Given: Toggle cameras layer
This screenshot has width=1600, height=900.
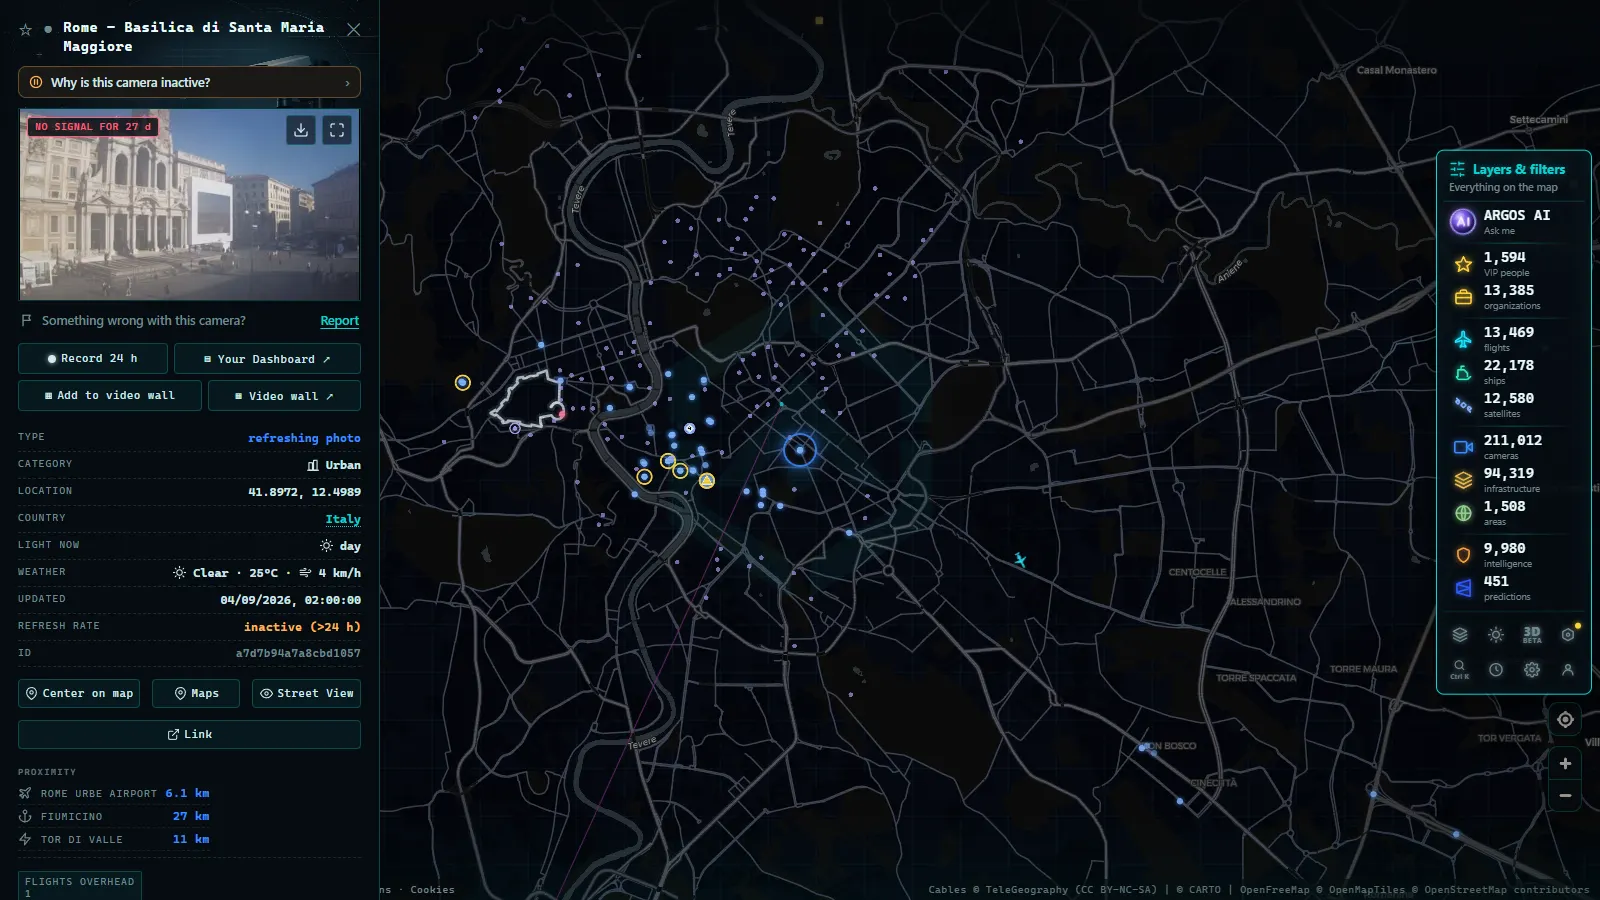Looking at the screenshot, I should click(1514, 447).
